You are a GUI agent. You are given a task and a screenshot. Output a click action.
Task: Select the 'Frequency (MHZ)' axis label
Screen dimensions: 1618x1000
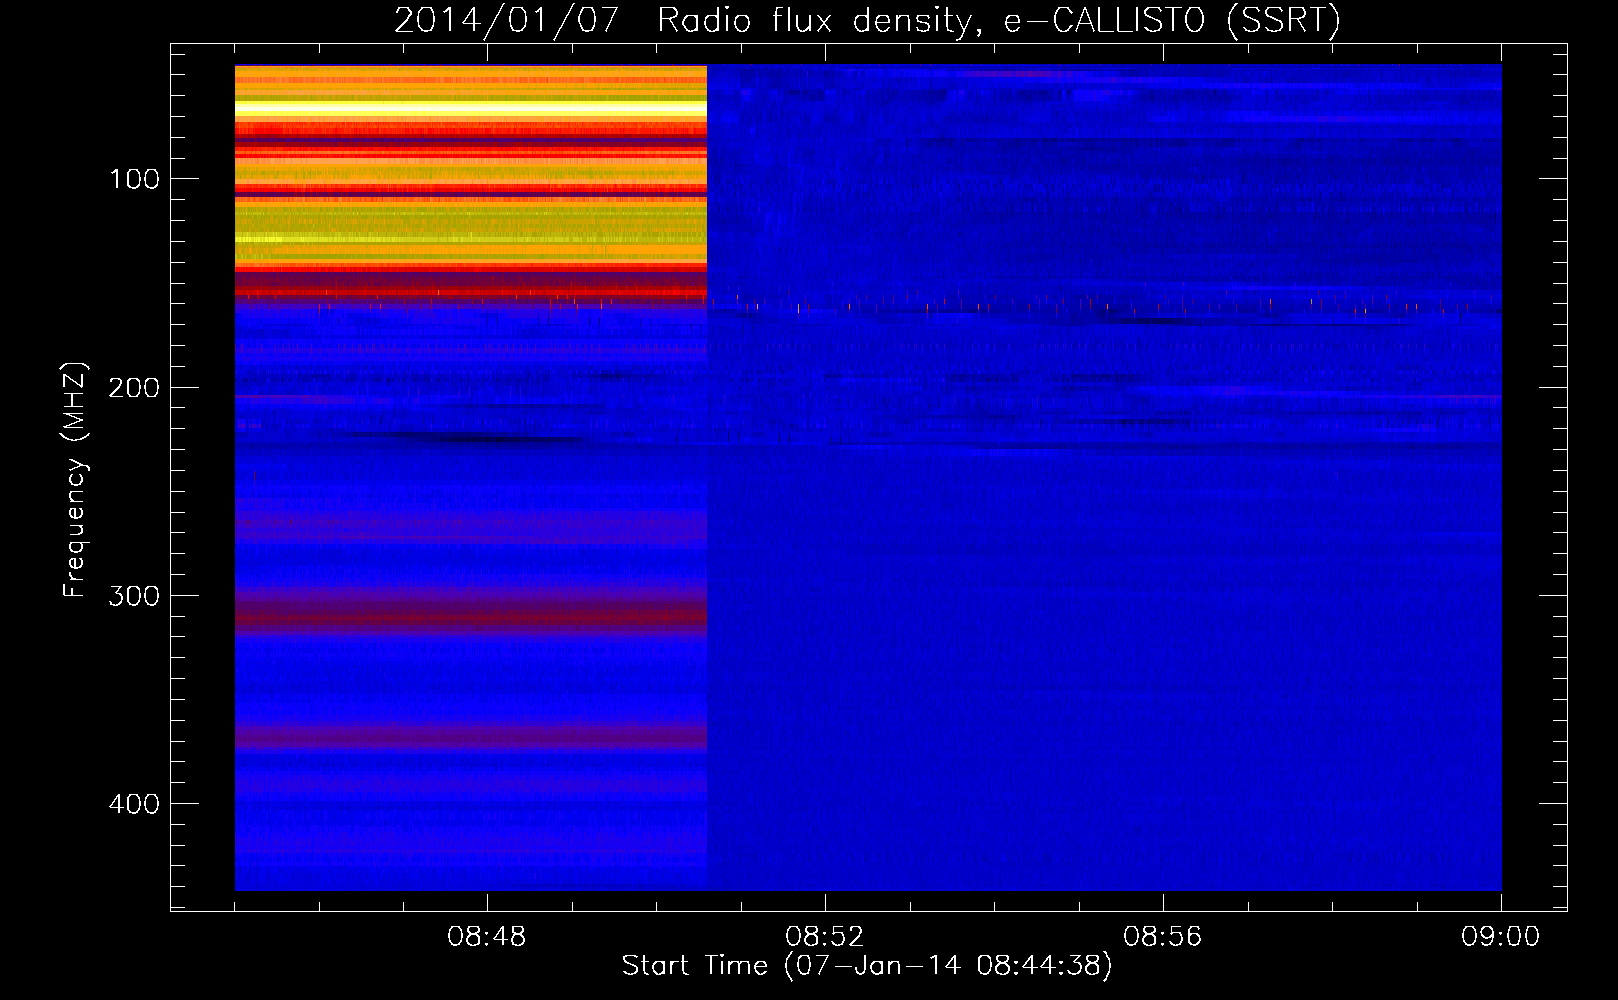click(75, 479)
